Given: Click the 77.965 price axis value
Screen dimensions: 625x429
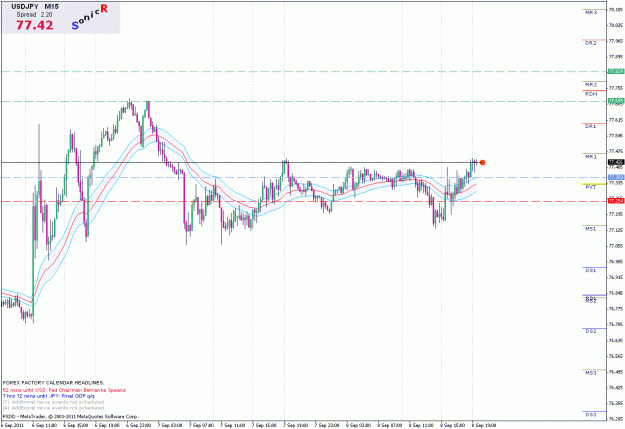Looking at the screenshot, I should tap(617, 41).
